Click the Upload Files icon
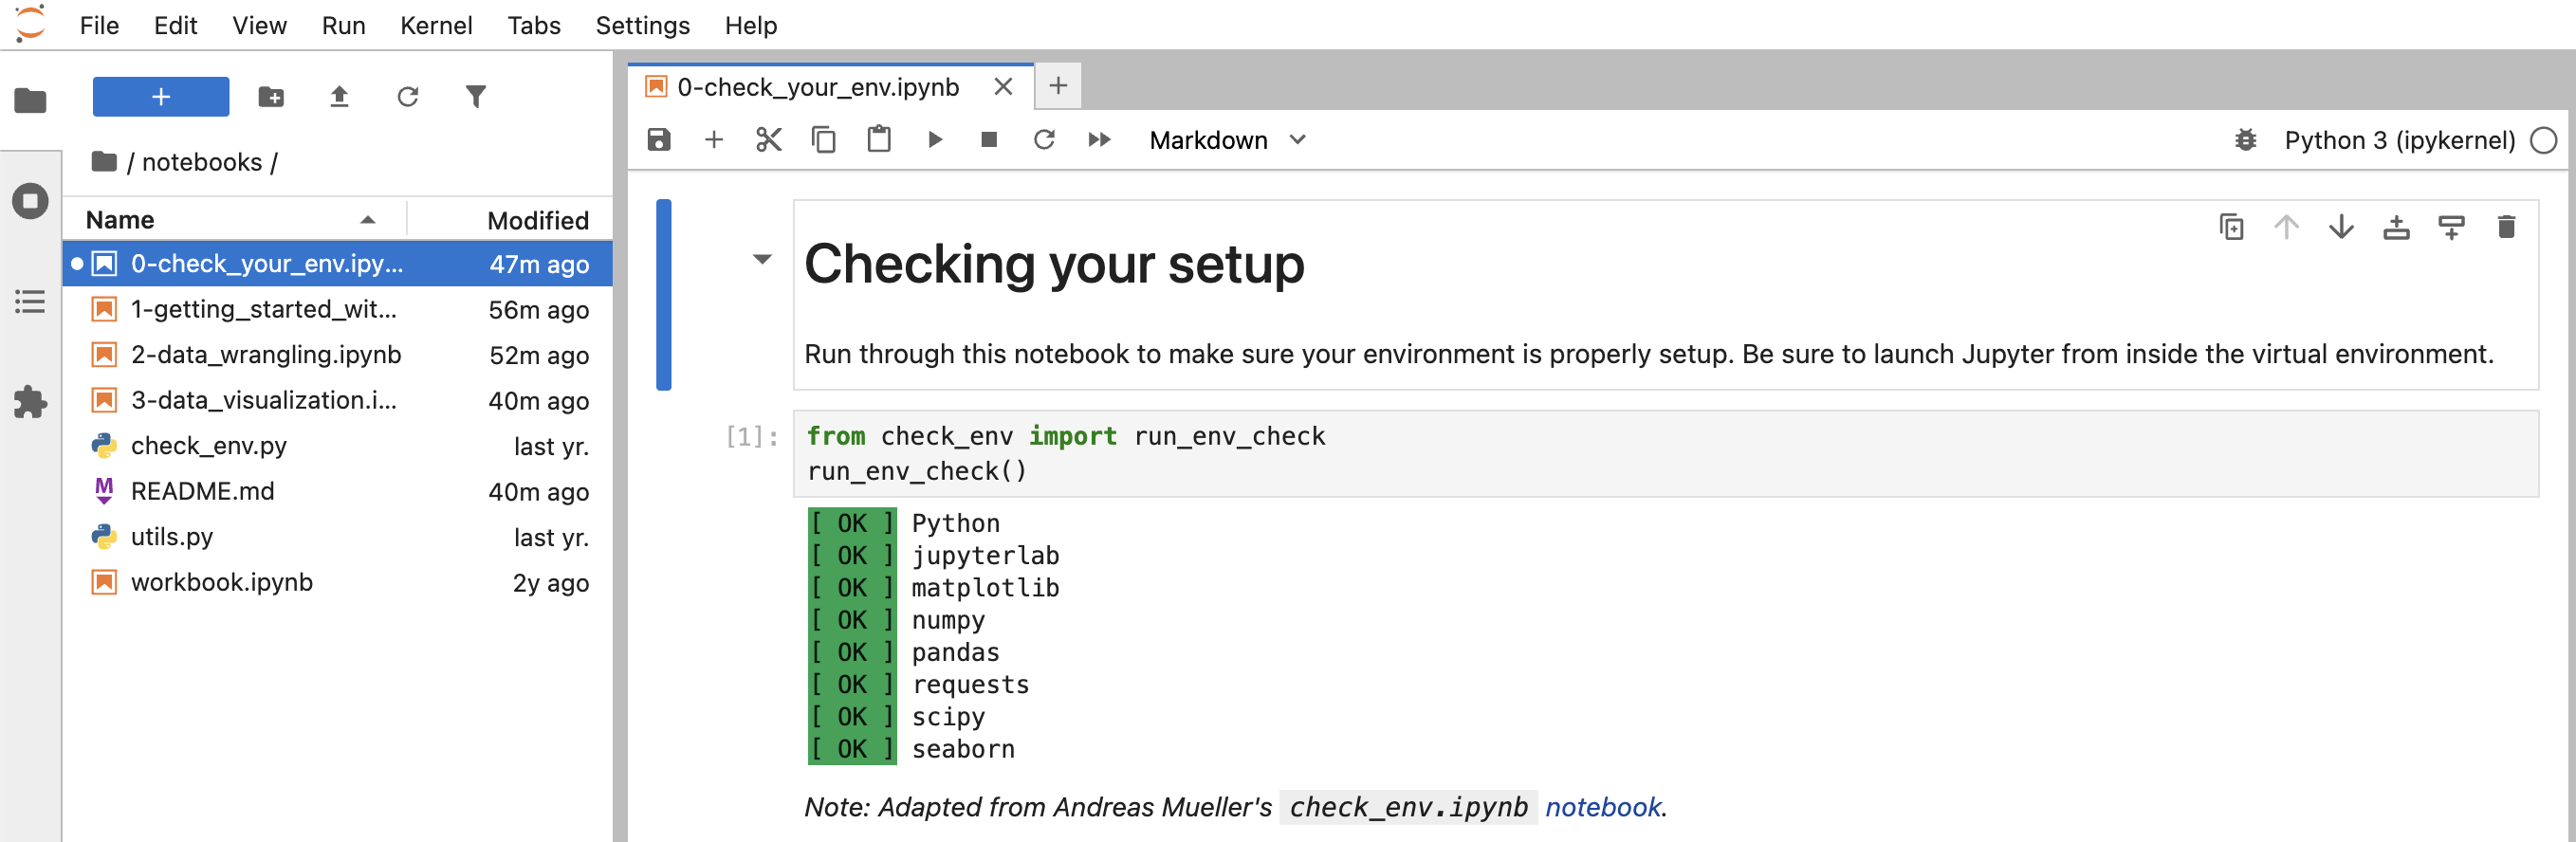This screenshot has width=2576, height=842. tap(339, 97)
